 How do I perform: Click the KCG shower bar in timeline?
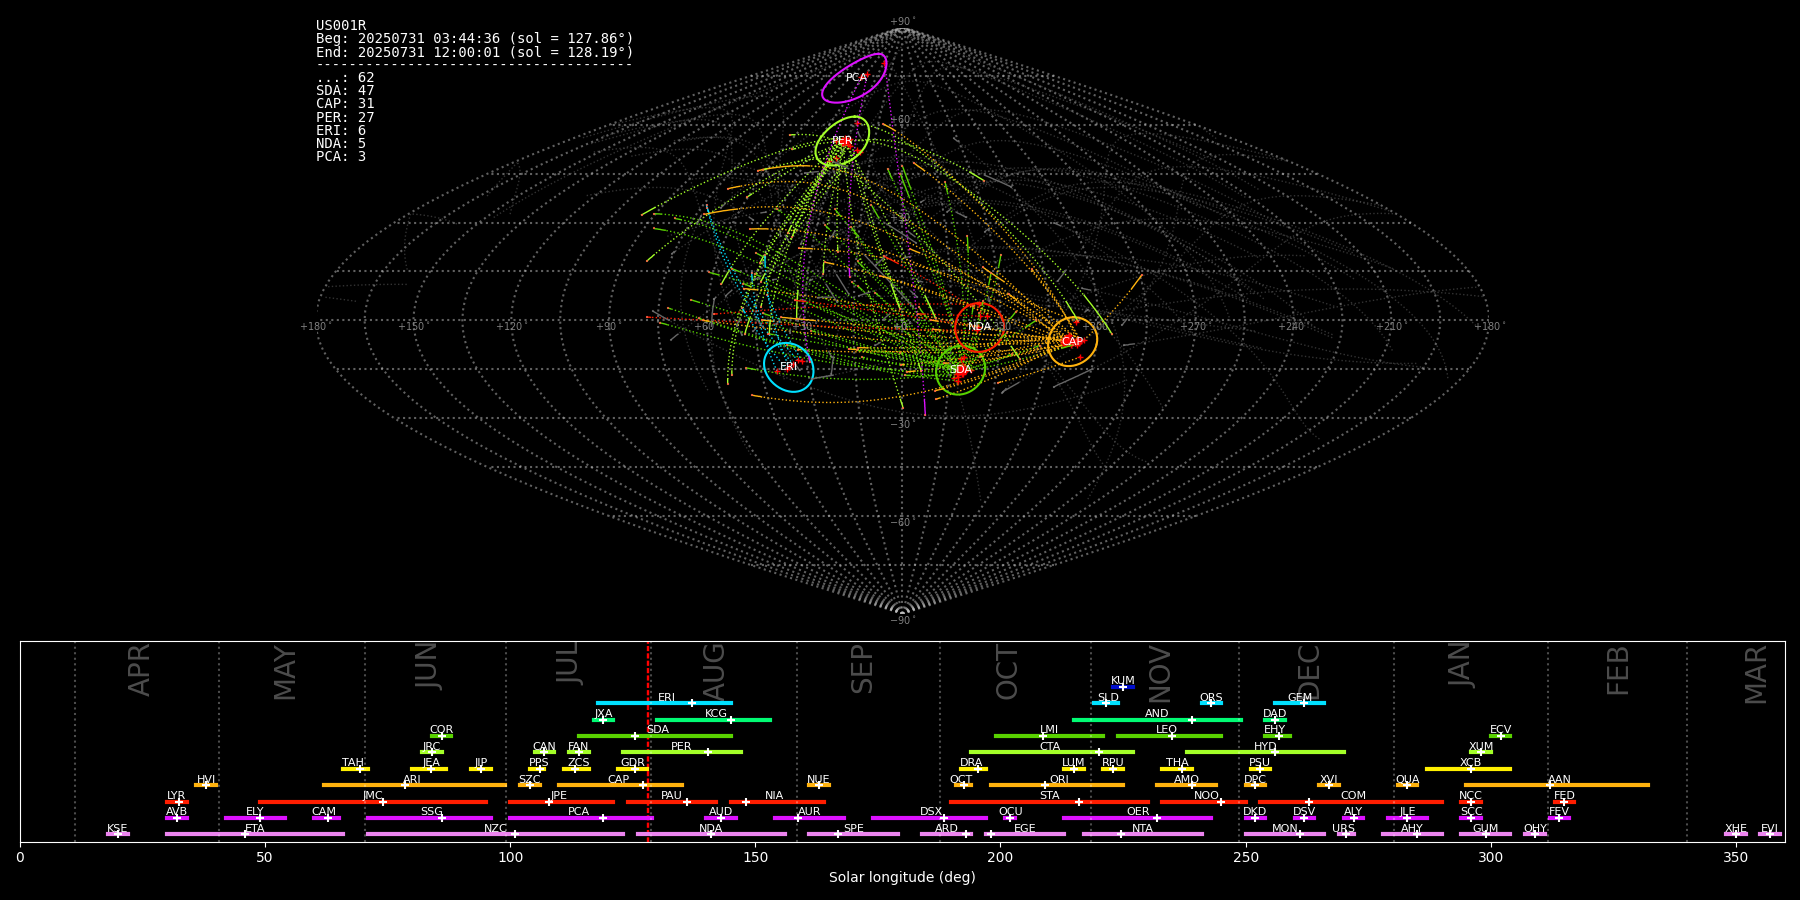(713, 720)
